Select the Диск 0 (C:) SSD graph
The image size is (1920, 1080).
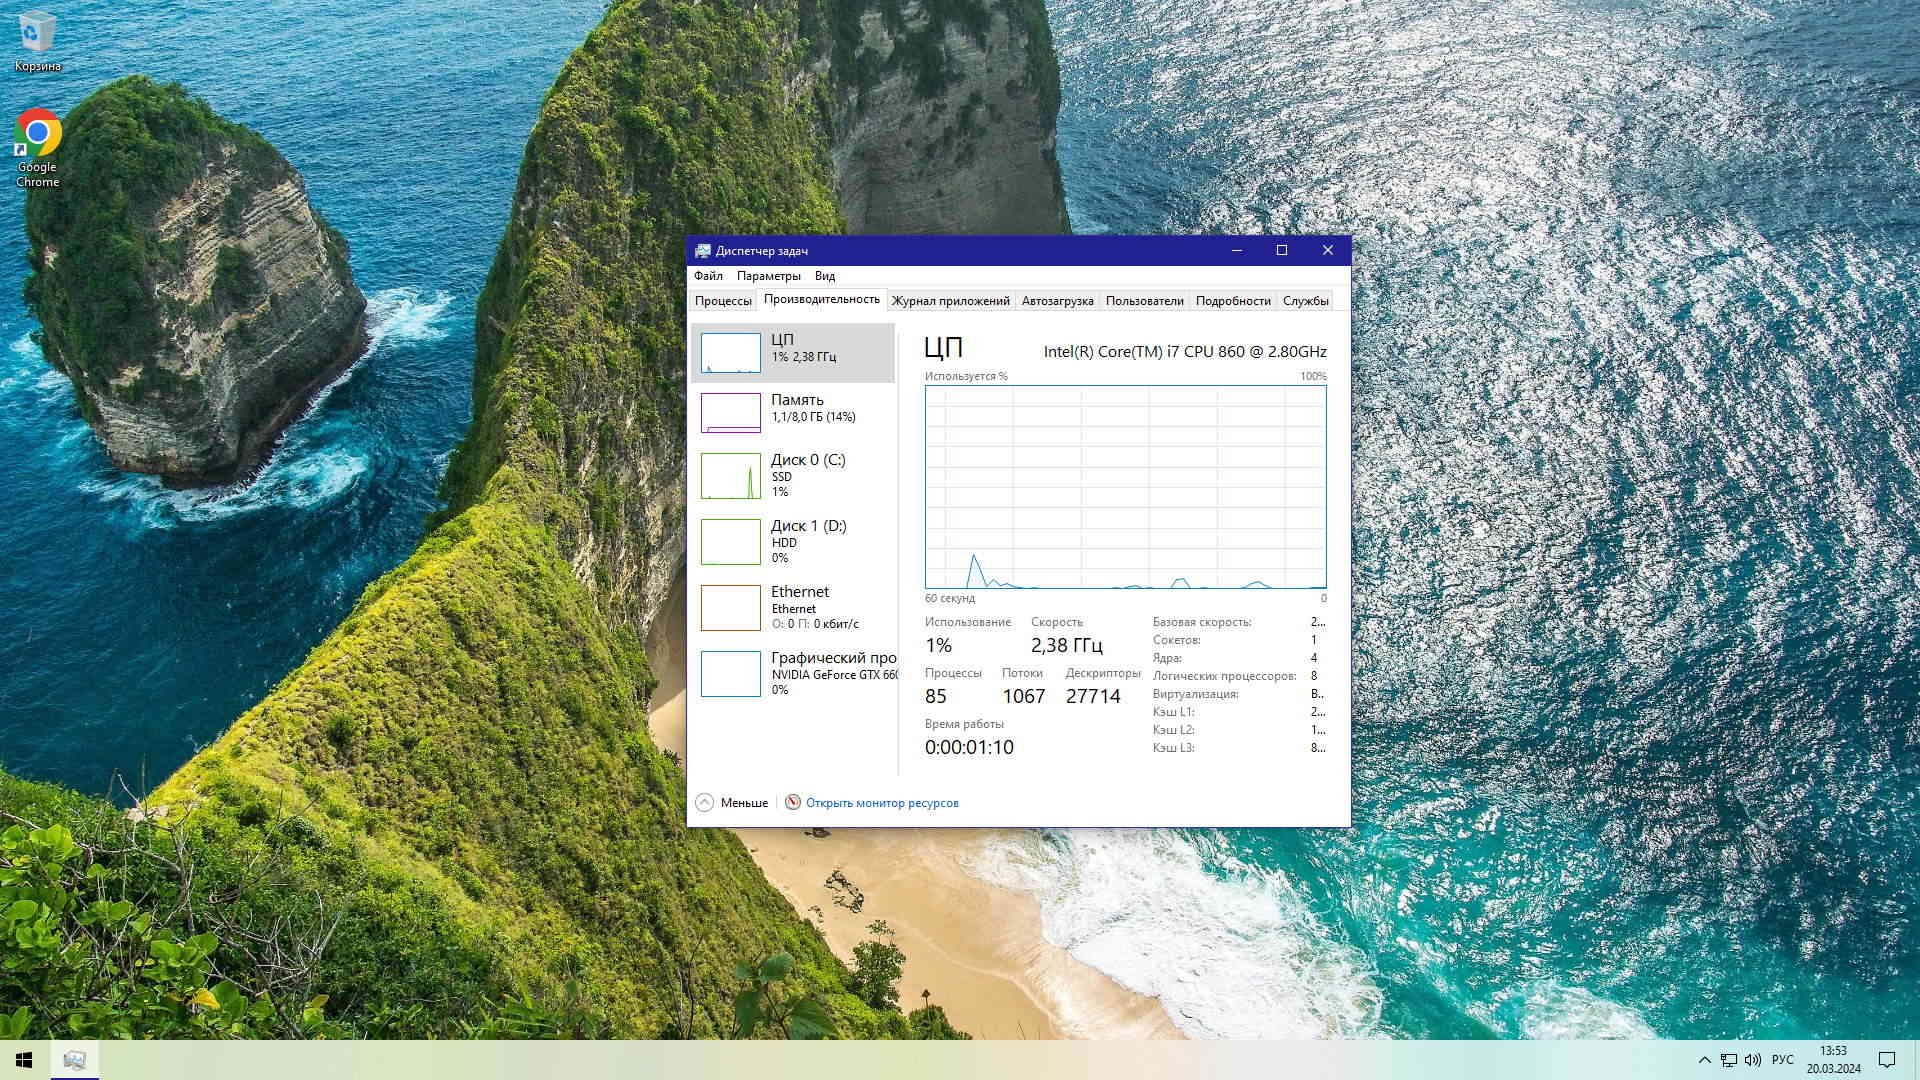pyautogui.click(x=730, y=475)
